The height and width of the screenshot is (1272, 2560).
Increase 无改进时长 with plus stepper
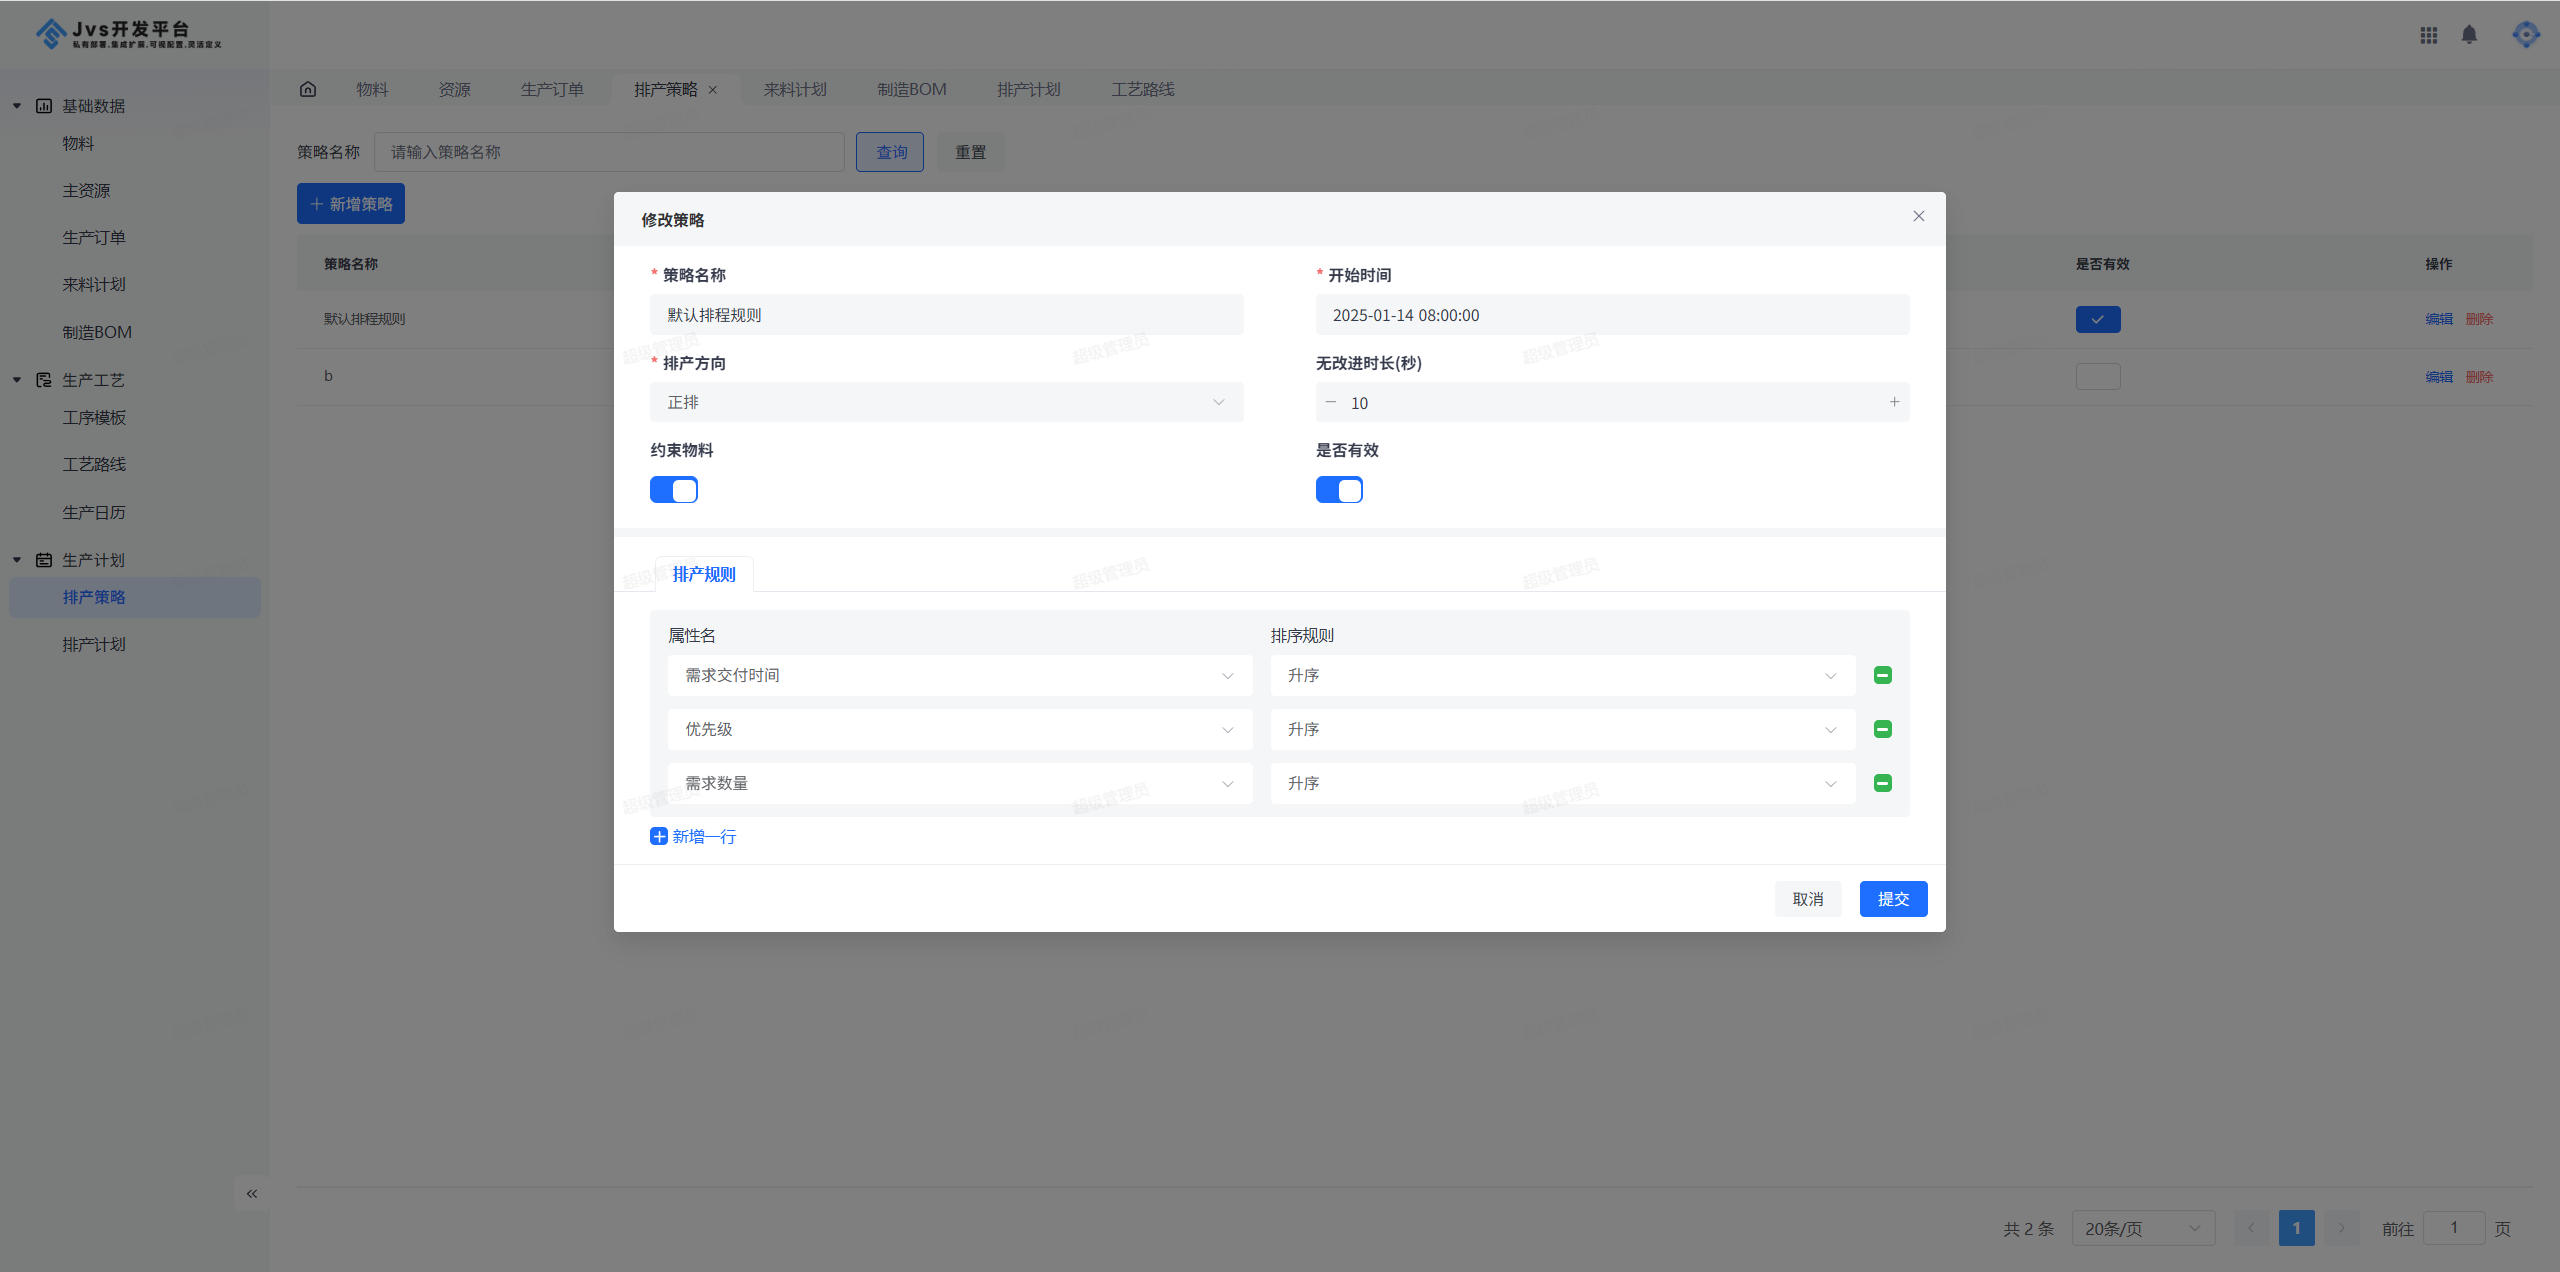tap(1894, 402)
